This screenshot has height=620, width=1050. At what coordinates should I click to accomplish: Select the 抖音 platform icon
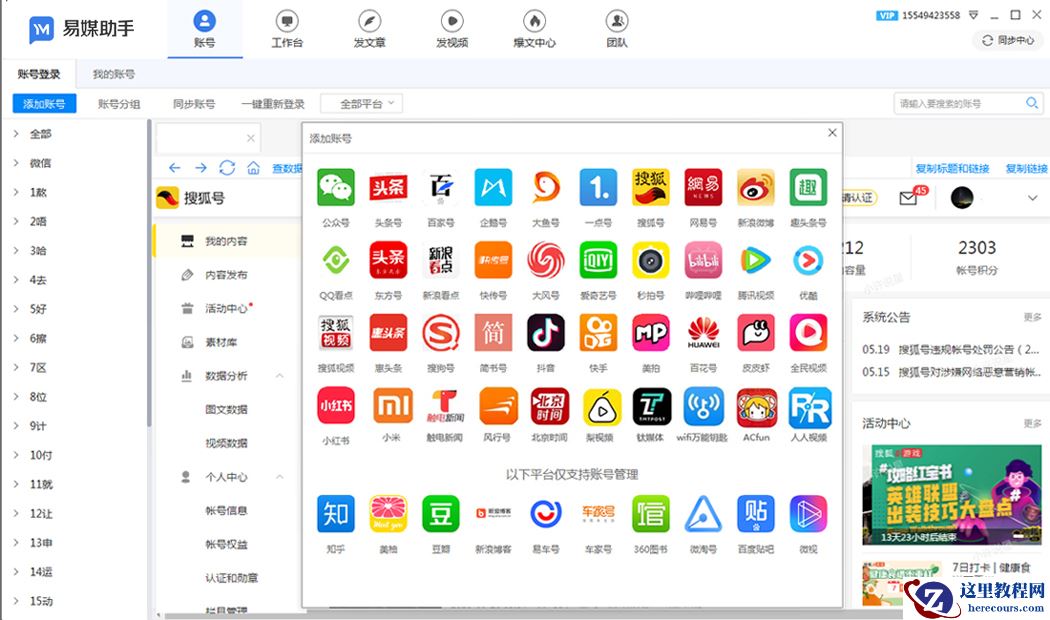point(546,333)
